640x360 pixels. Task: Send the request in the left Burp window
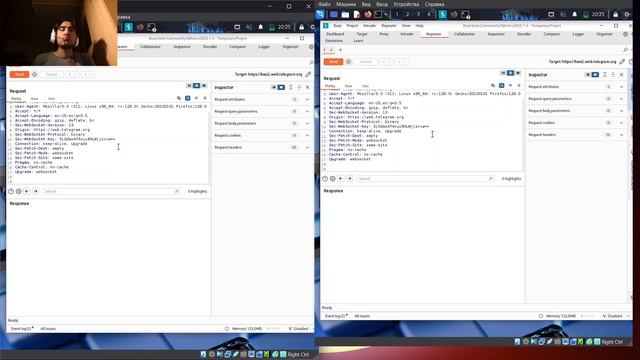pyautogui.click(x=19, y=74)
